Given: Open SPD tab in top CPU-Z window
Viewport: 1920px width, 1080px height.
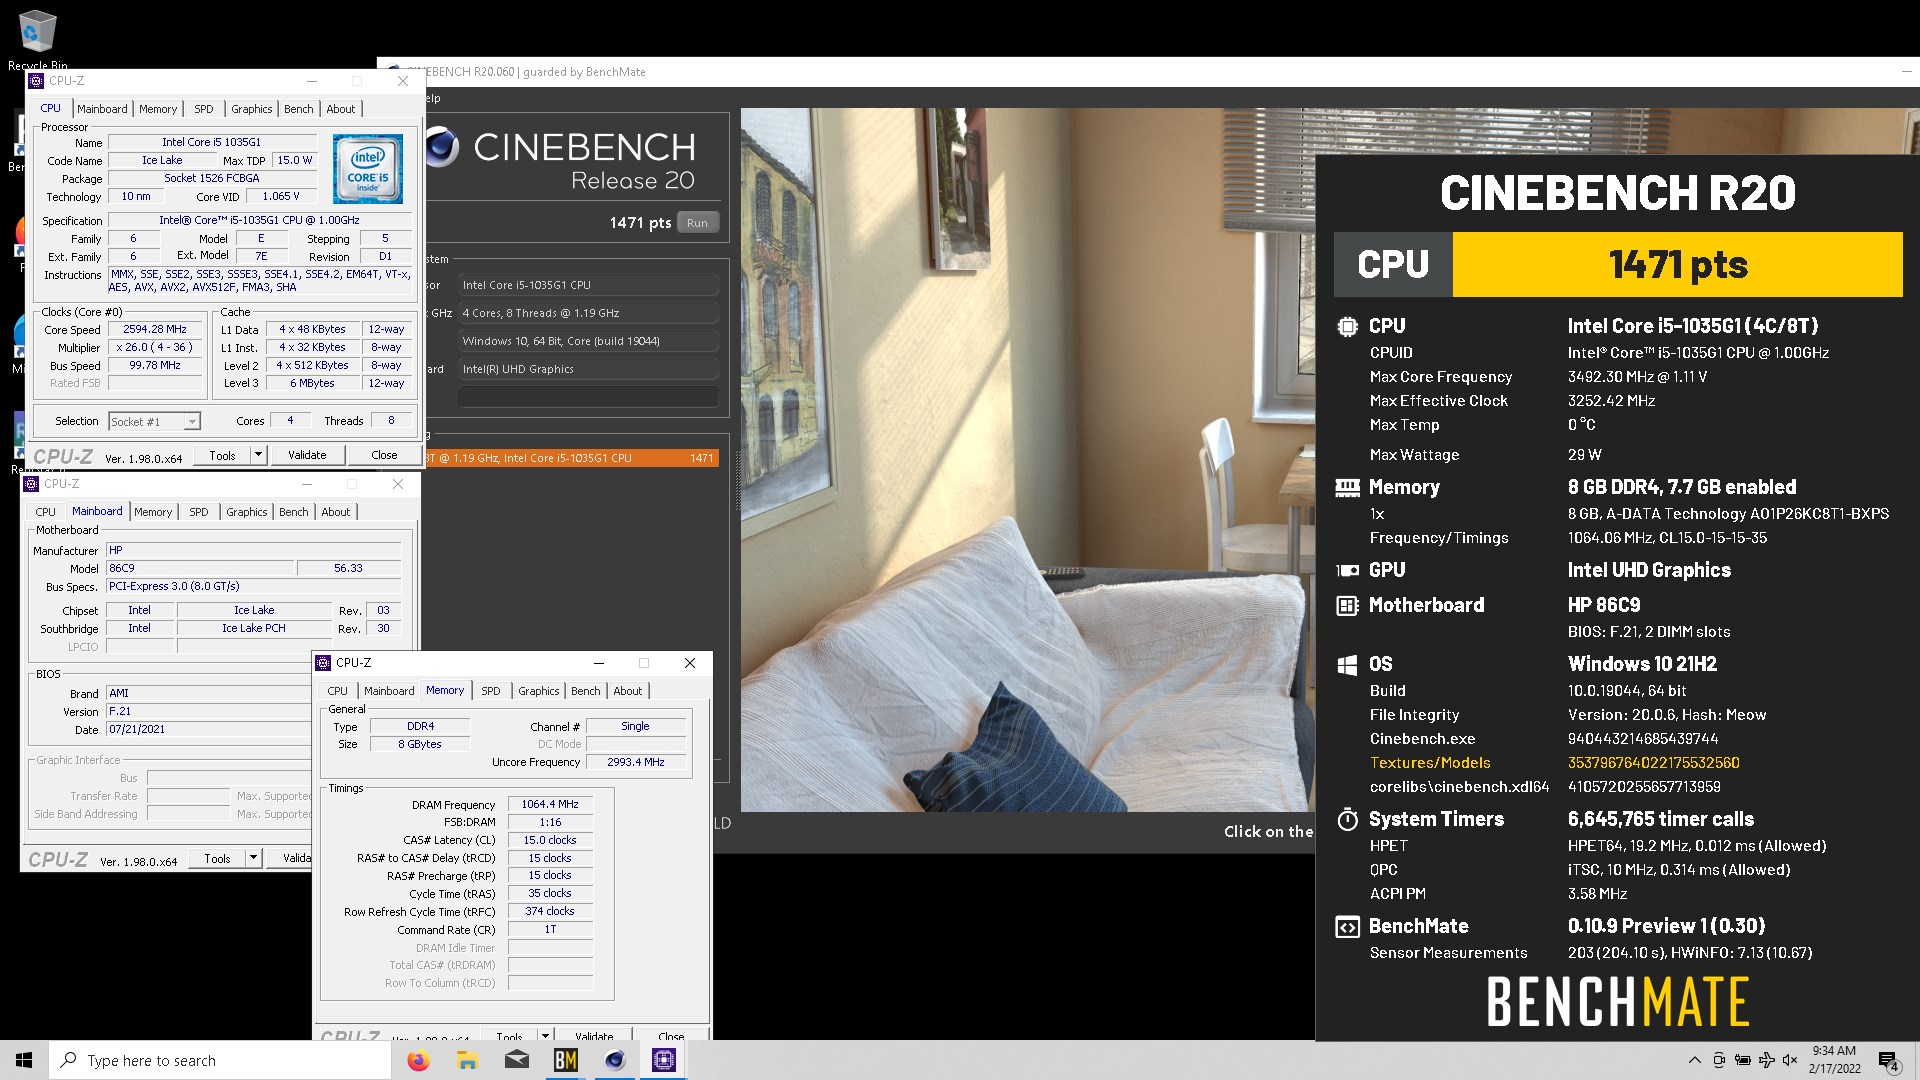Looking at the screenshot, I should point(204,109).
